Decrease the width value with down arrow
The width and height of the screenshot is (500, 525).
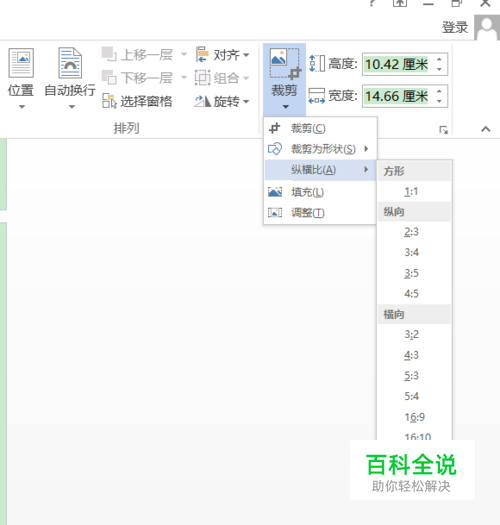pyautogui.click(x=439, y=101)
